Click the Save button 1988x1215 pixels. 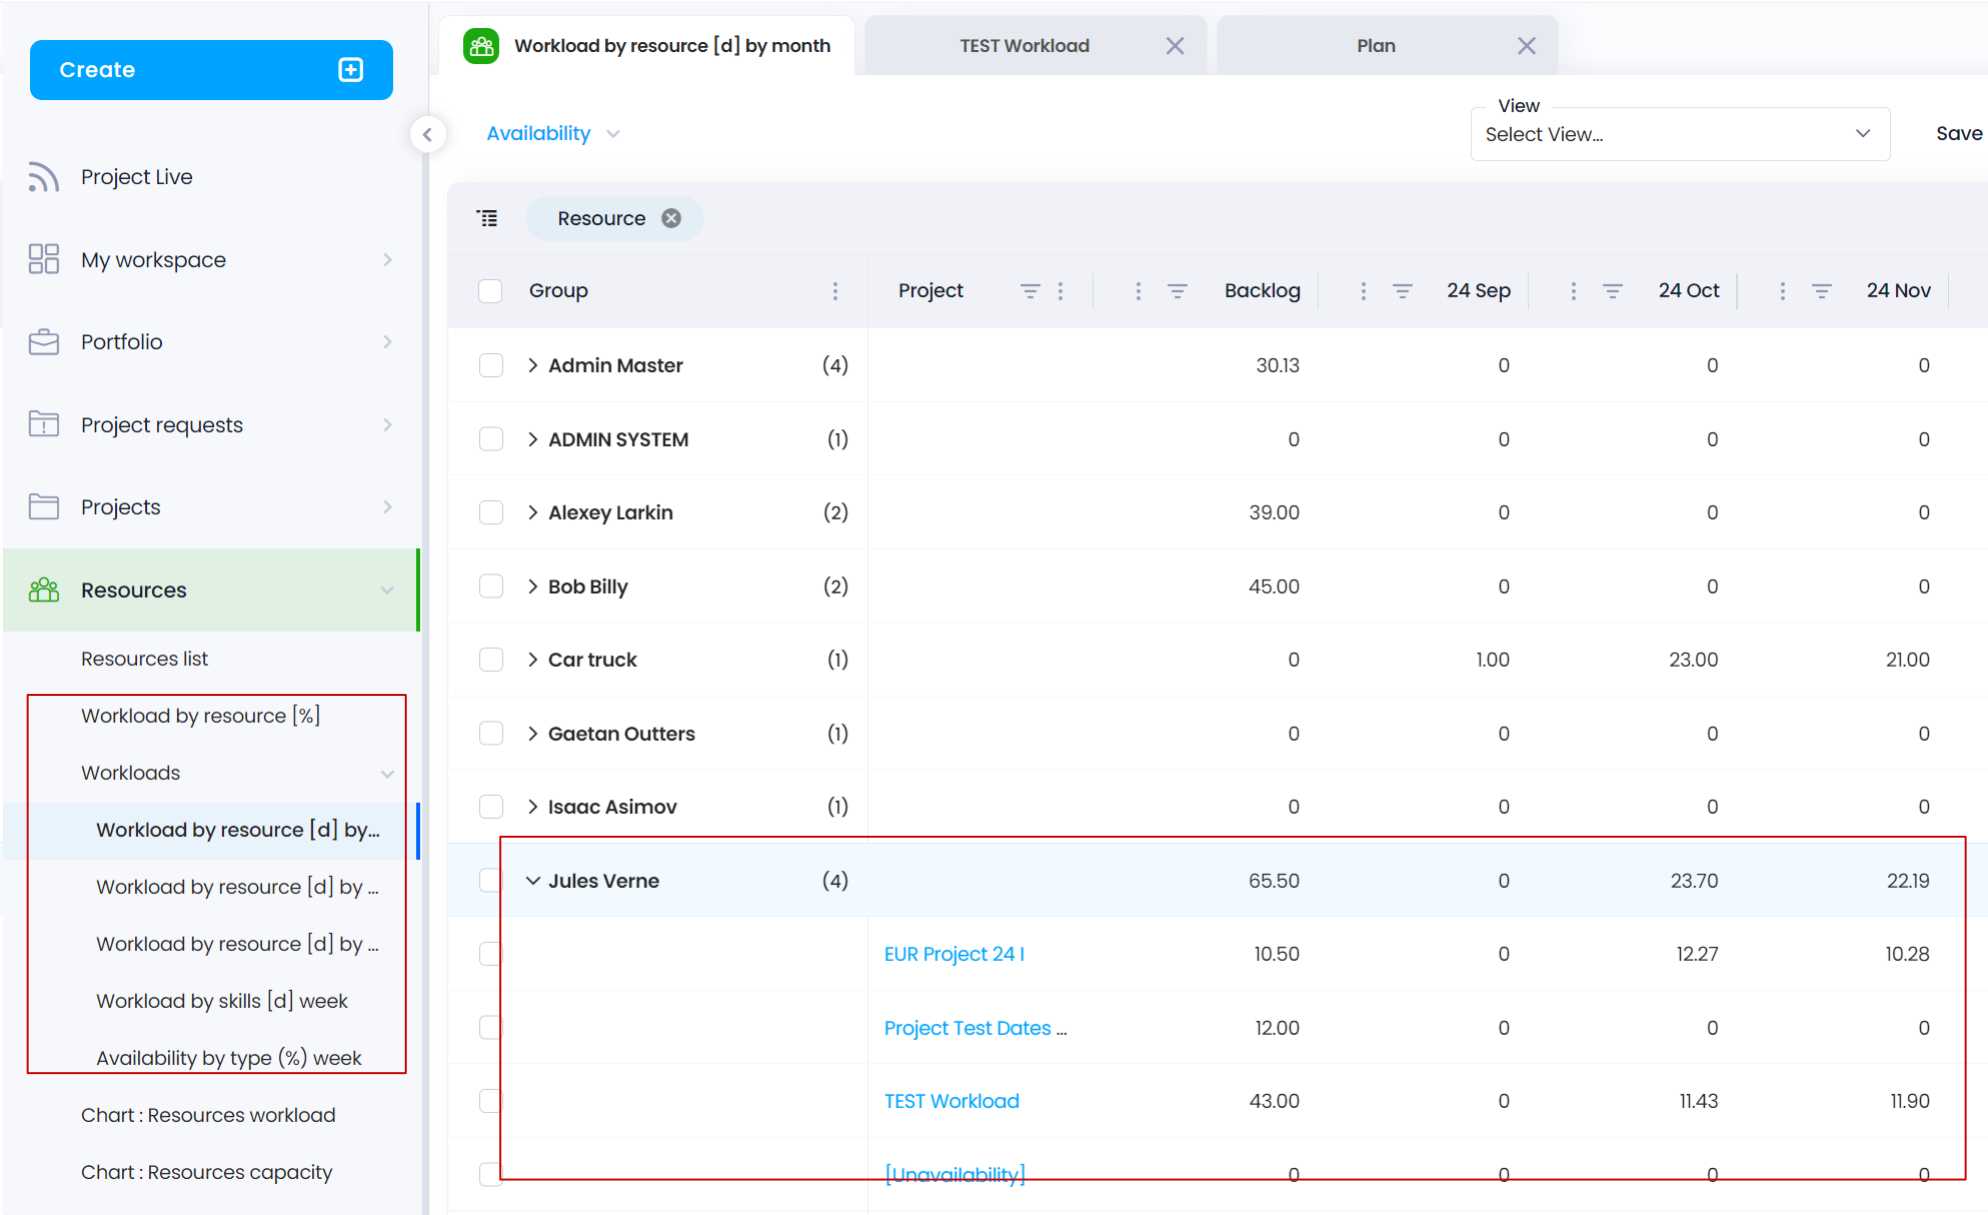tap(1958, 134)
